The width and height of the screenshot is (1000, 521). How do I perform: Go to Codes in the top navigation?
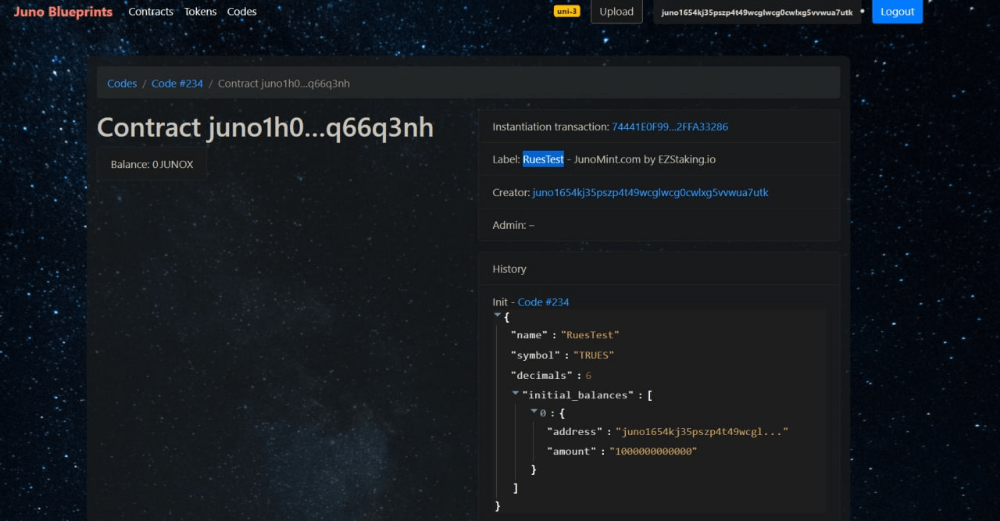point(241,12)
